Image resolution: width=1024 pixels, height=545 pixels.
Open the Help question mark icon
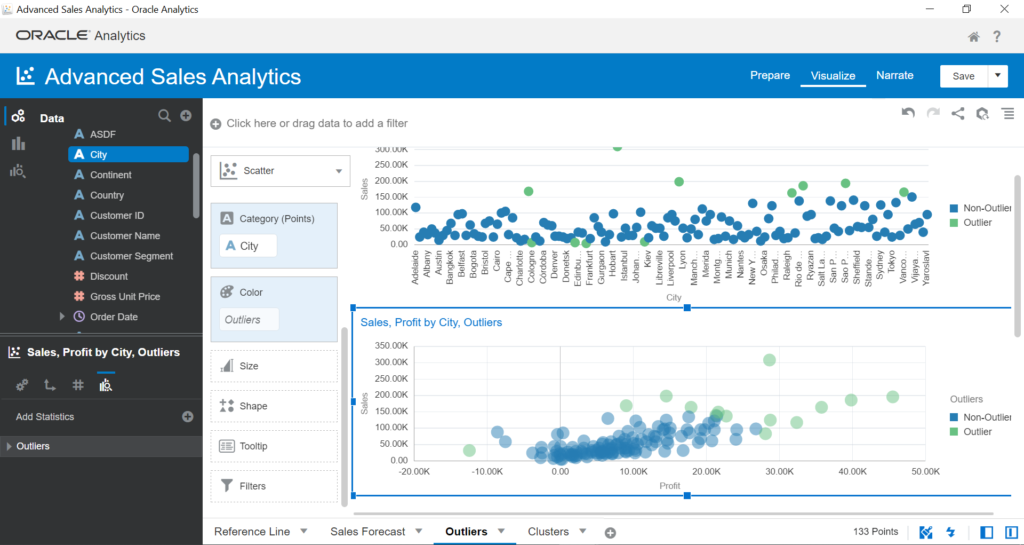(997, 37)
